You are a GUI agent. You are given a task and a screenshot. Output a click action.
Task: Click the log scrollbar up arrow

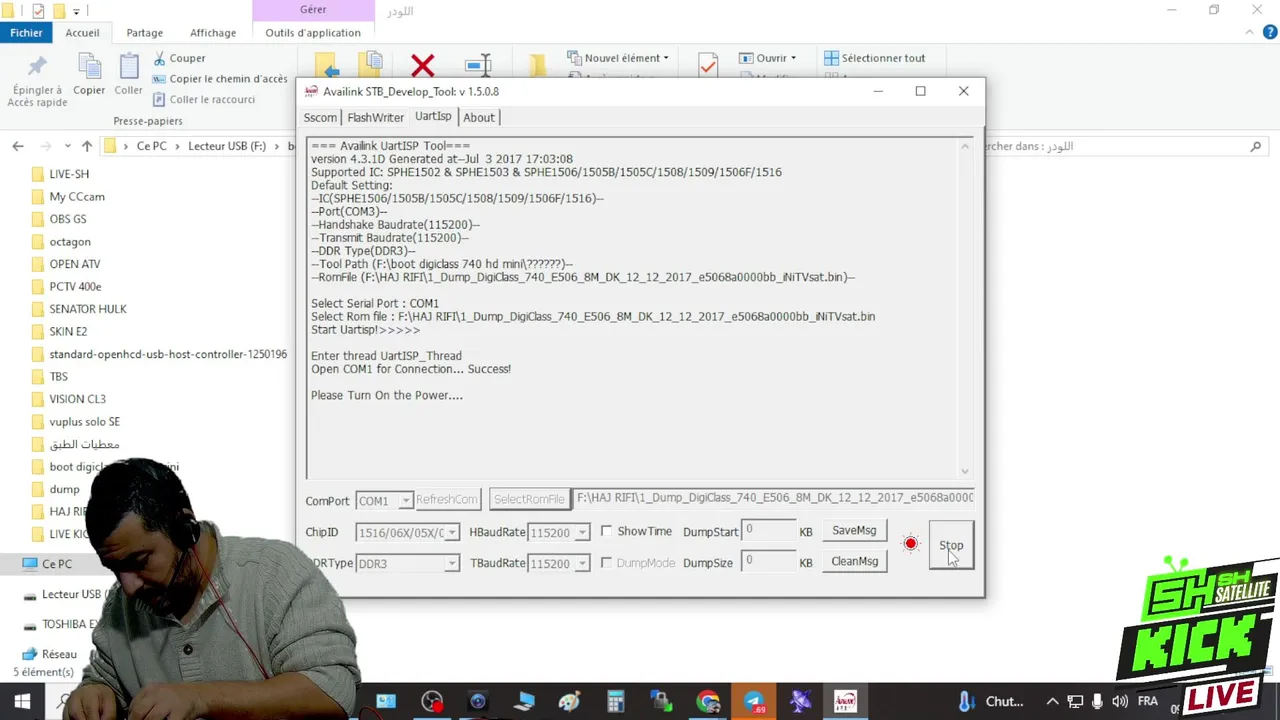965,146
